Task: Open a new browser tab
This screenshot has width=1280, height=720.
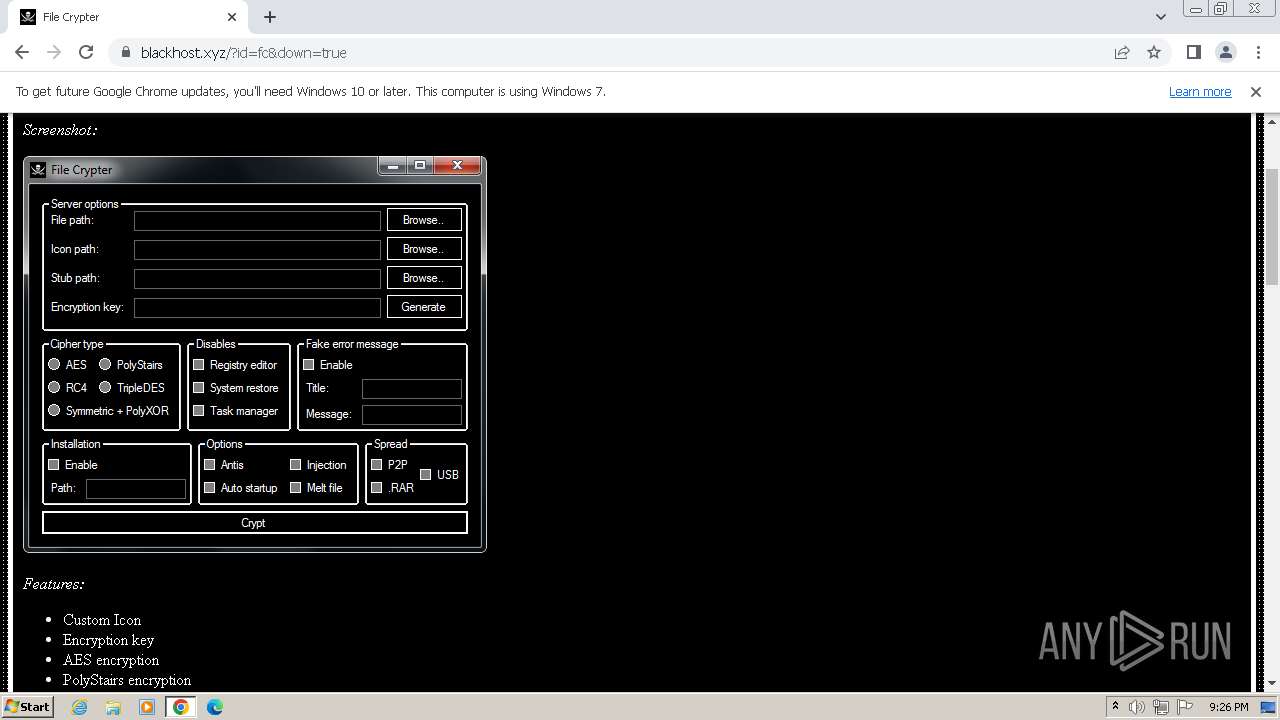Action: pos(270,17)
